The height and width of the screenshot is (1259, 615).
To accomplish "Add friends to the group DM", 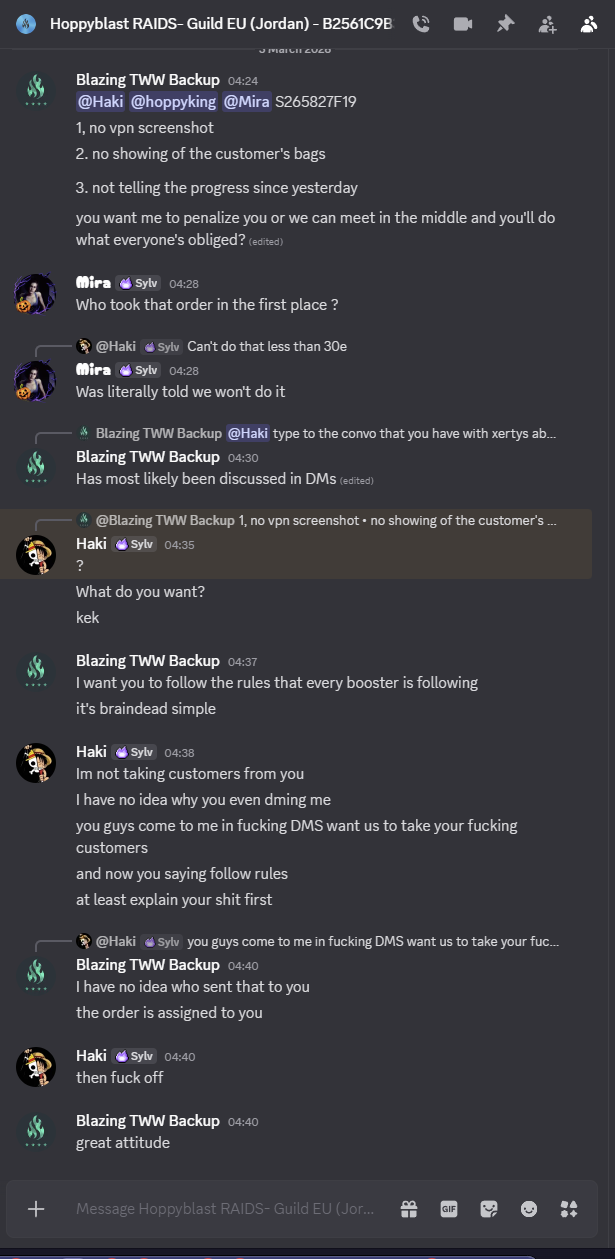I will [x=547, y=24].
